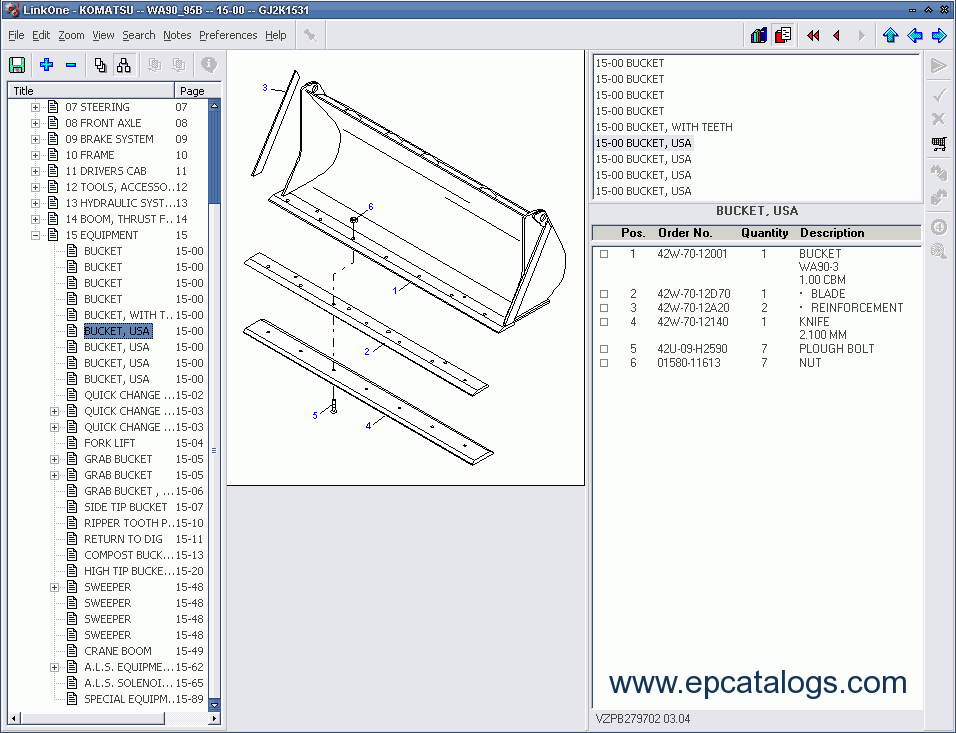Select FORK LIFT in the tree
The height and width of the screenshot is (733, 956).
110,443
